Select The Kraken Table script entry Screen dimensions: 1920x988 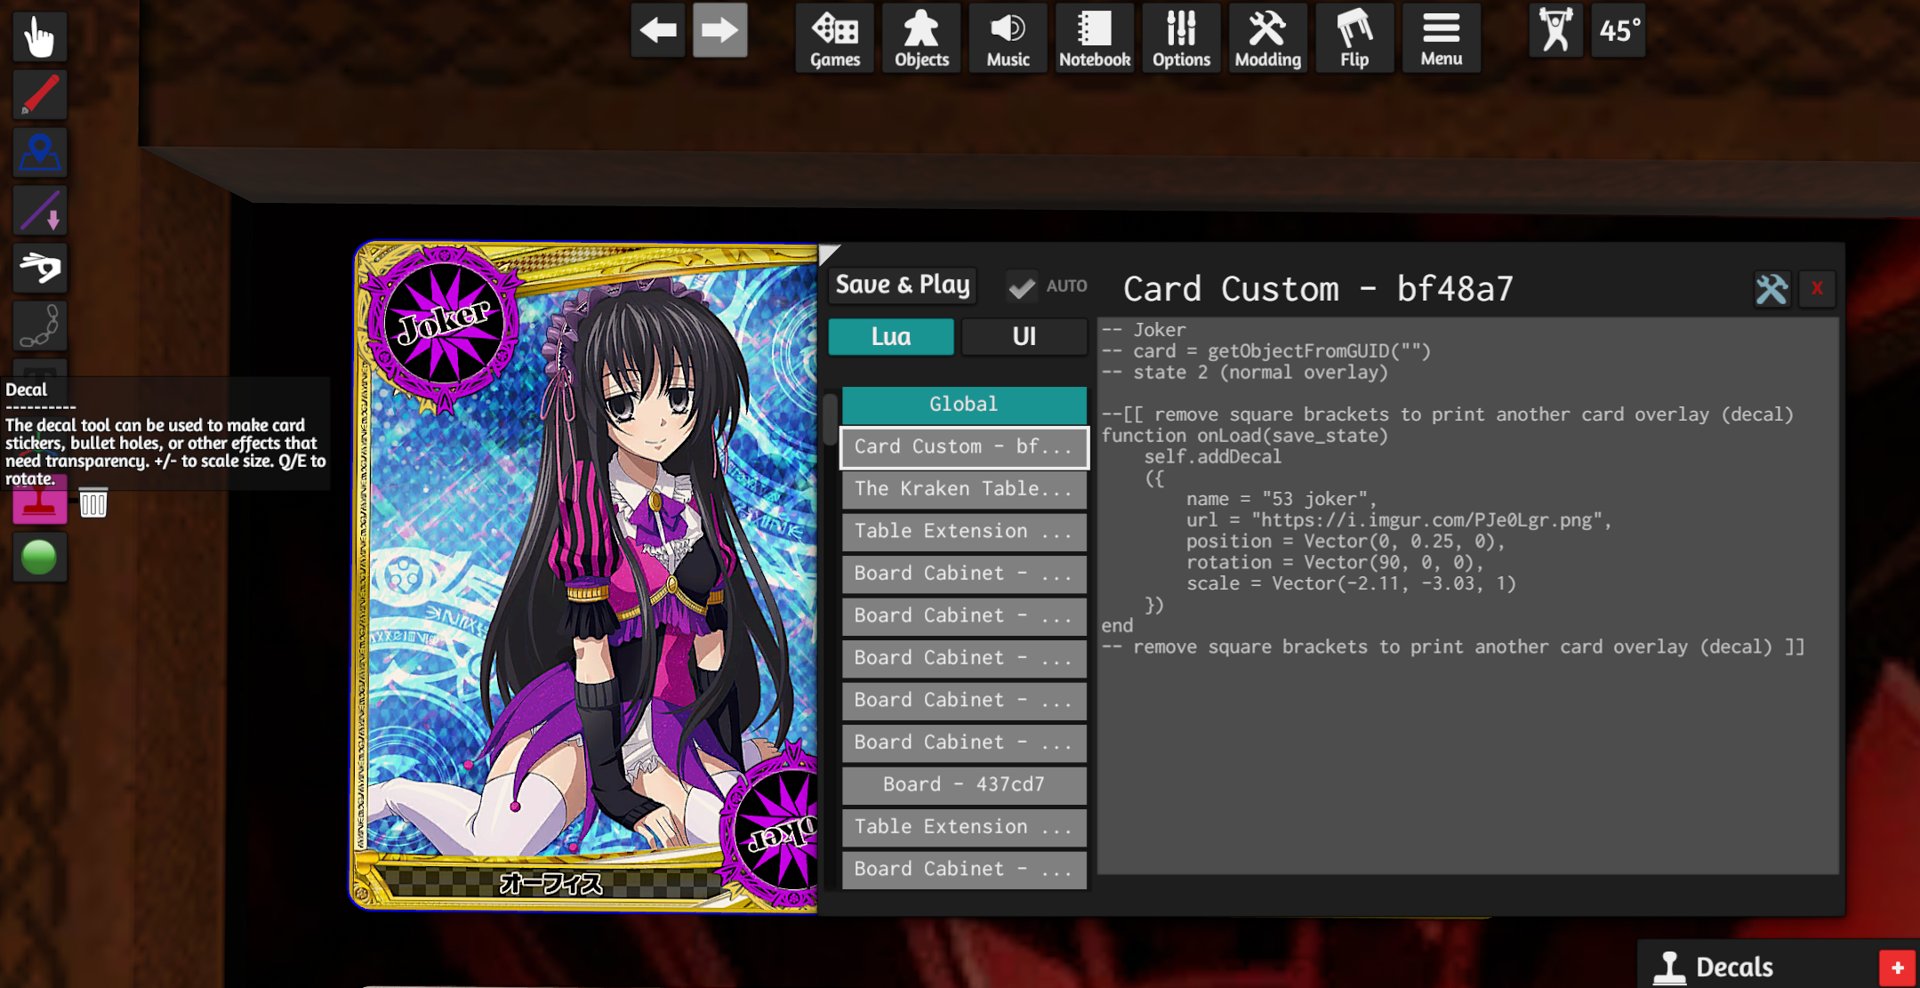964,489
